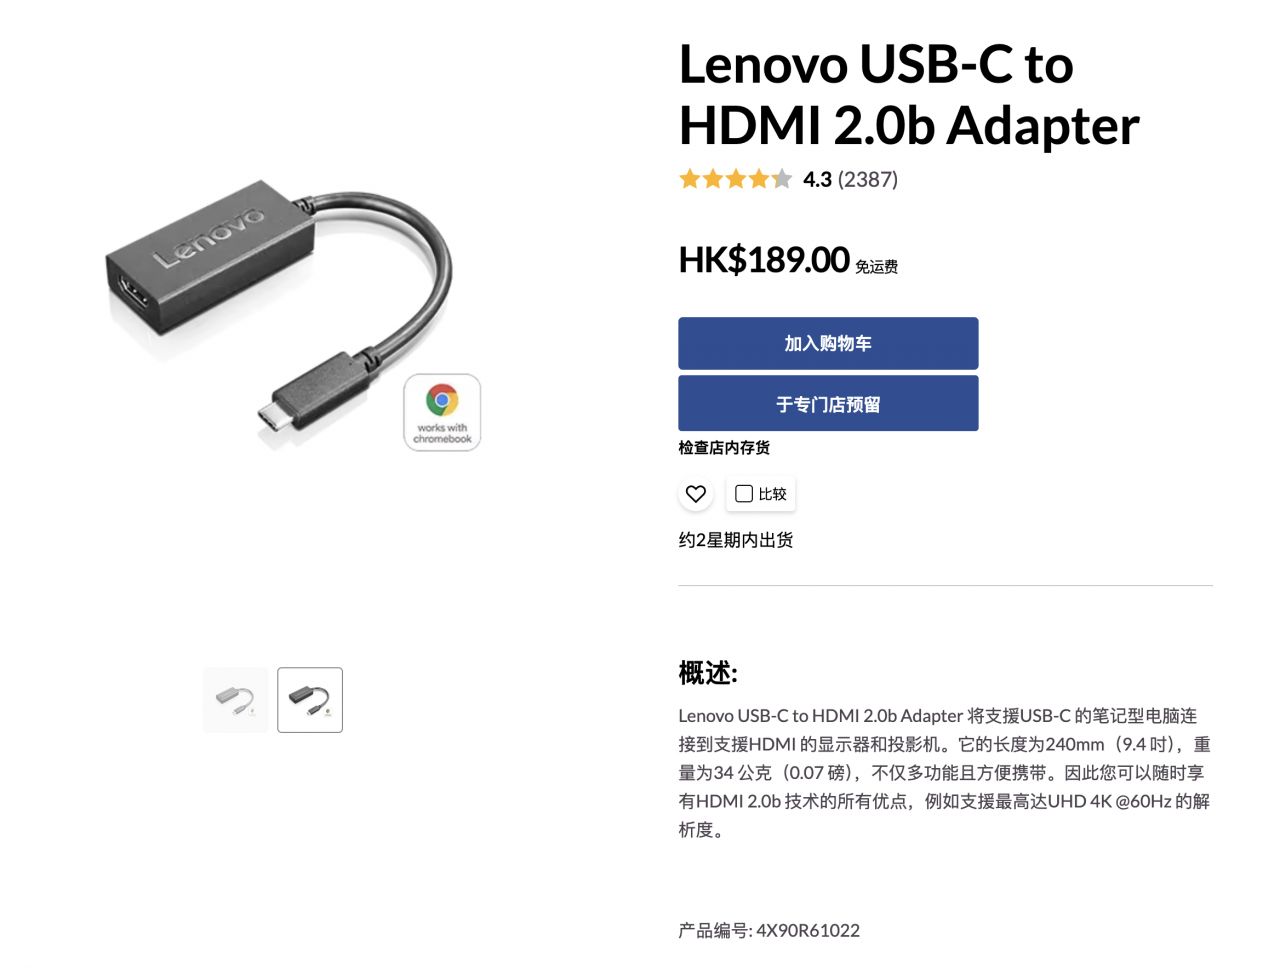Open the 检查店内存货 store stock link
The height and width of the screenshot is (974, 1280).
(x=724, y=448)
